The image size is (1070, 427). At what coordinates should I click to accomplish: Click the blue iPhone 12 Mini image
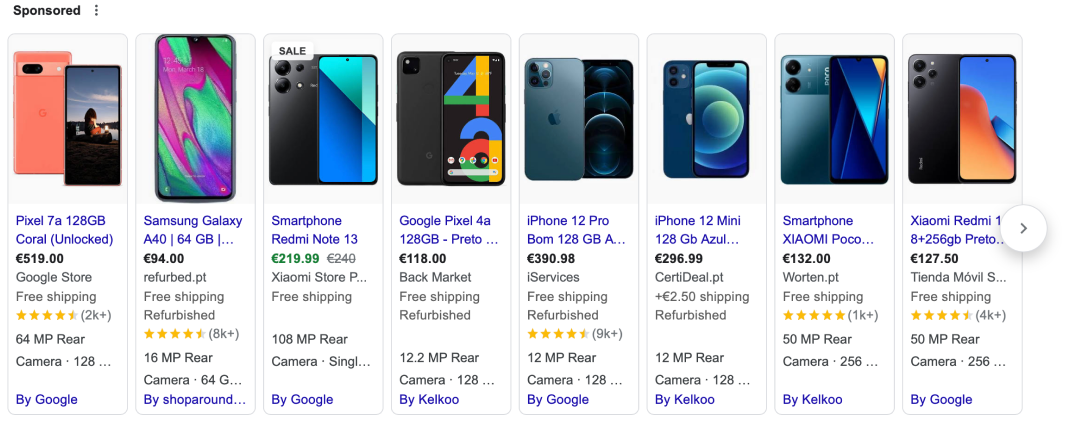[707, 119]
